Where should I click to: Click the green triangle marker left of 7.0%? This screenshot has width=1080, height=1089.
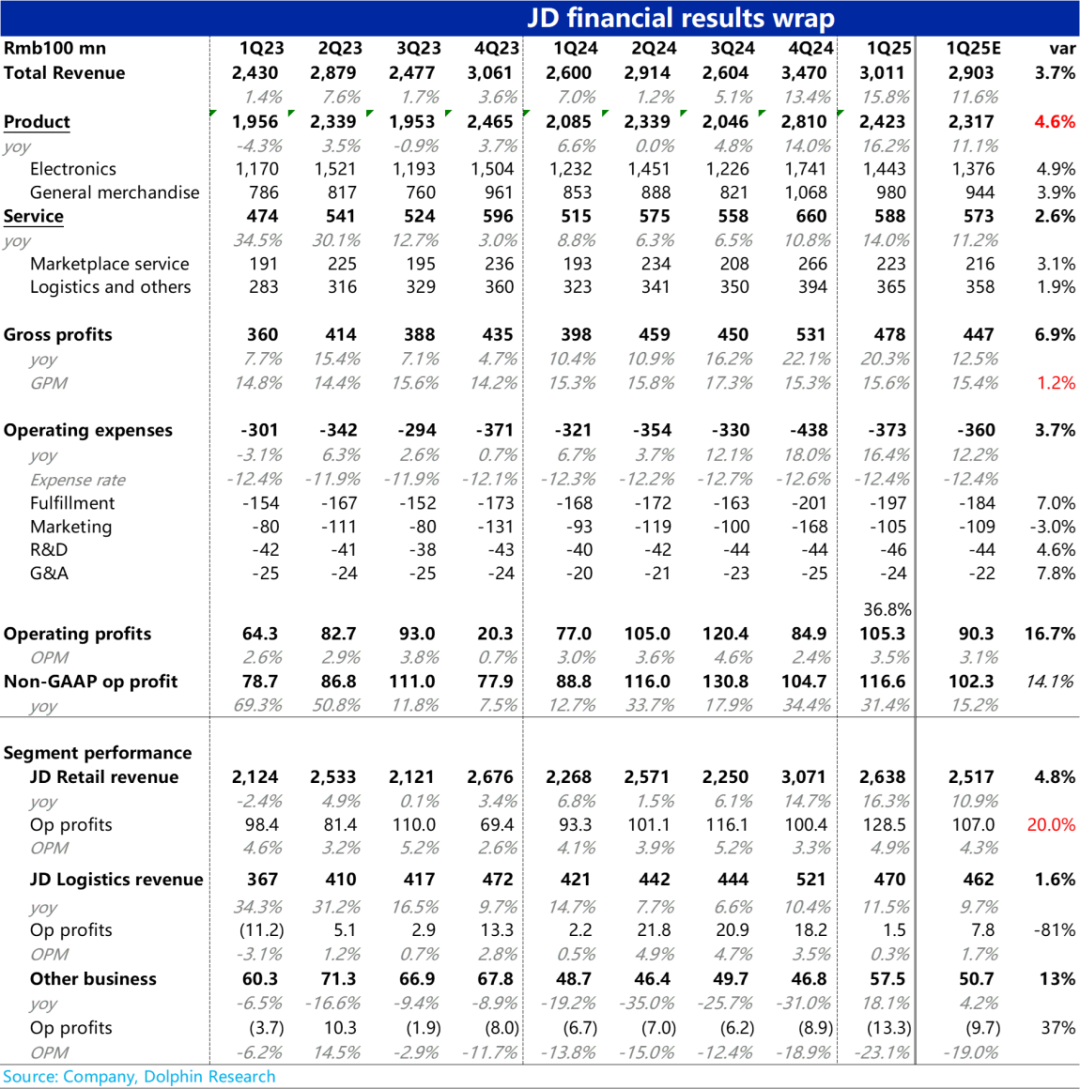527,113
